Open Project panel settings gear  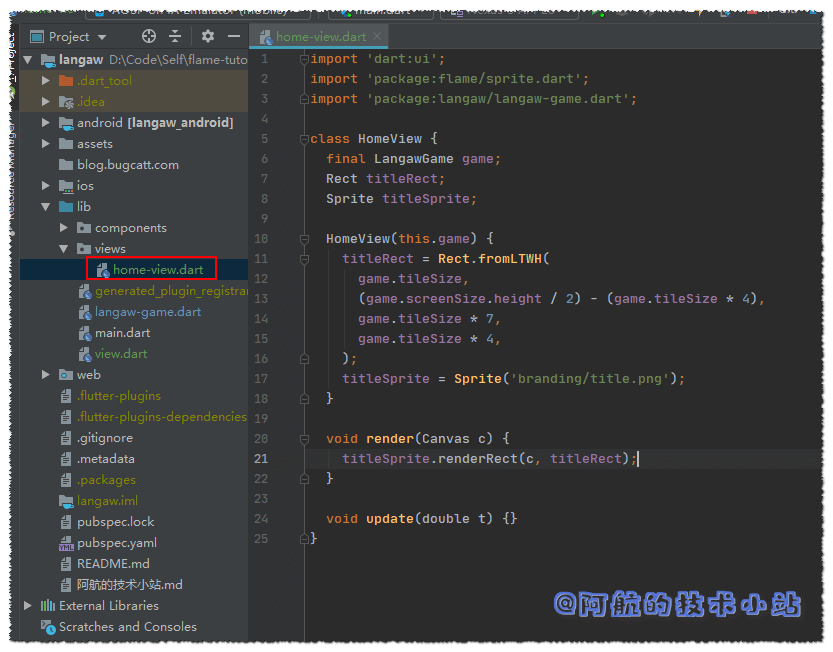click(208, 36)
